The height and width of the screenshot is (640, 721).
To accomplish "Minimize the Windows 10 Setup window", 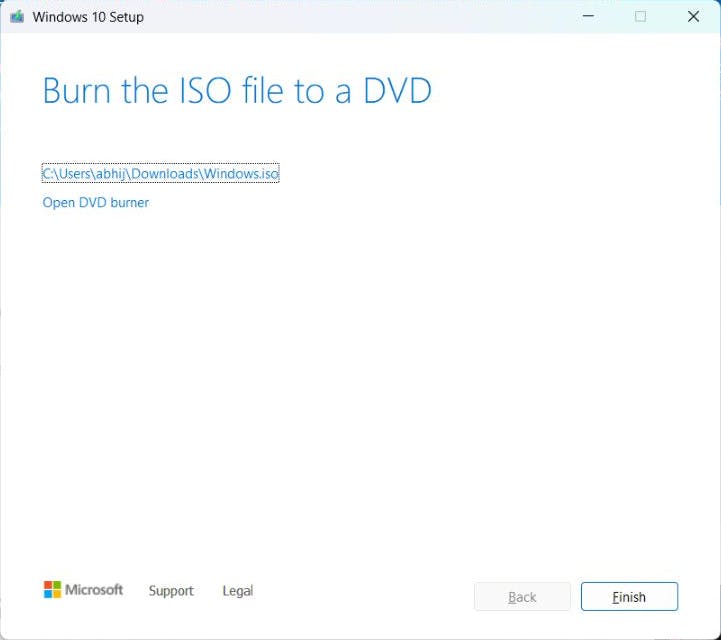I will 588,16.
